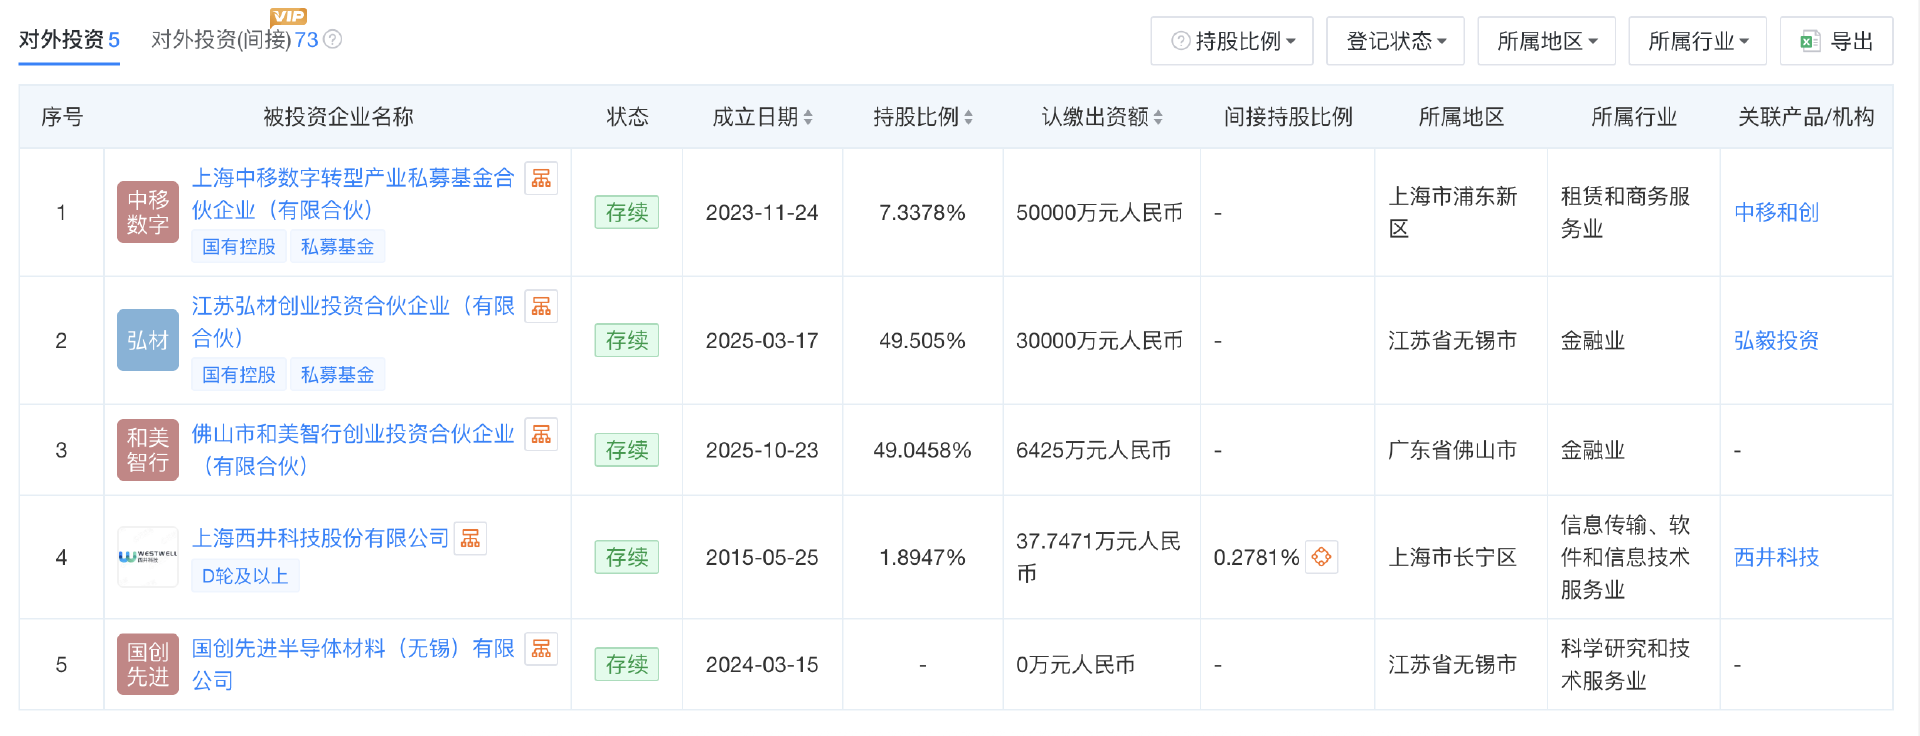Expand the 持股比例 filter dropdown
This screenshot has height=736, width=1920.
pyautogui.click(x=1232, y=41)
